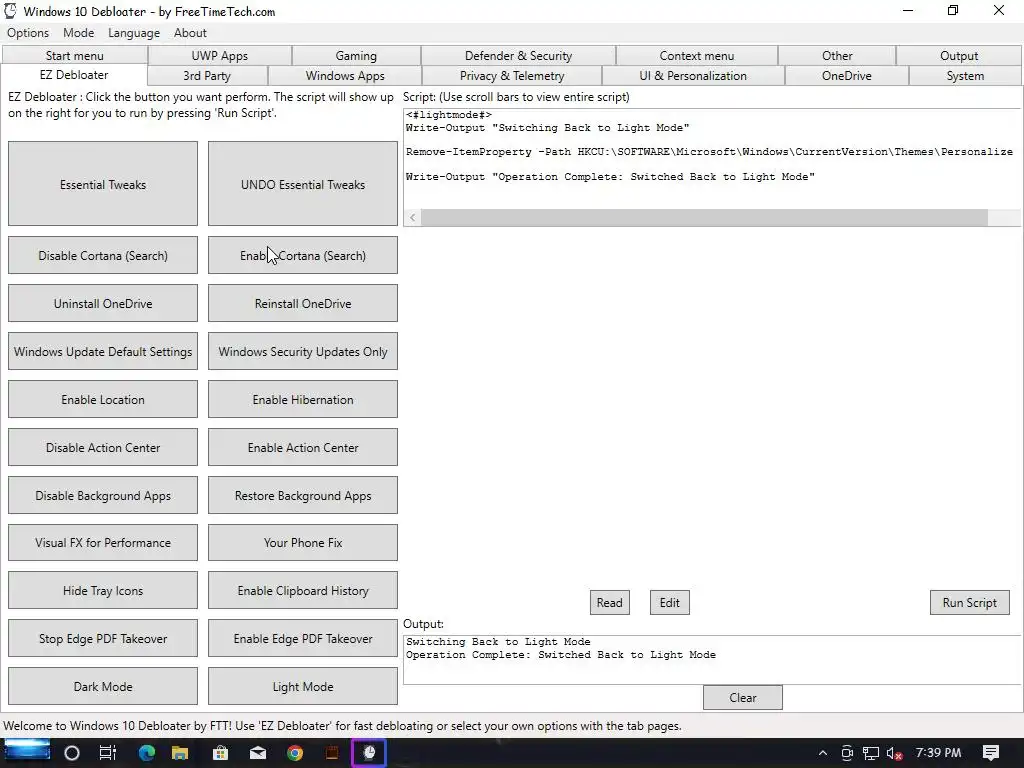Viewport: 1024px width, 768px height.
Task: Click Enable Cortana (Search) button
Action: (x=303, y=255)
